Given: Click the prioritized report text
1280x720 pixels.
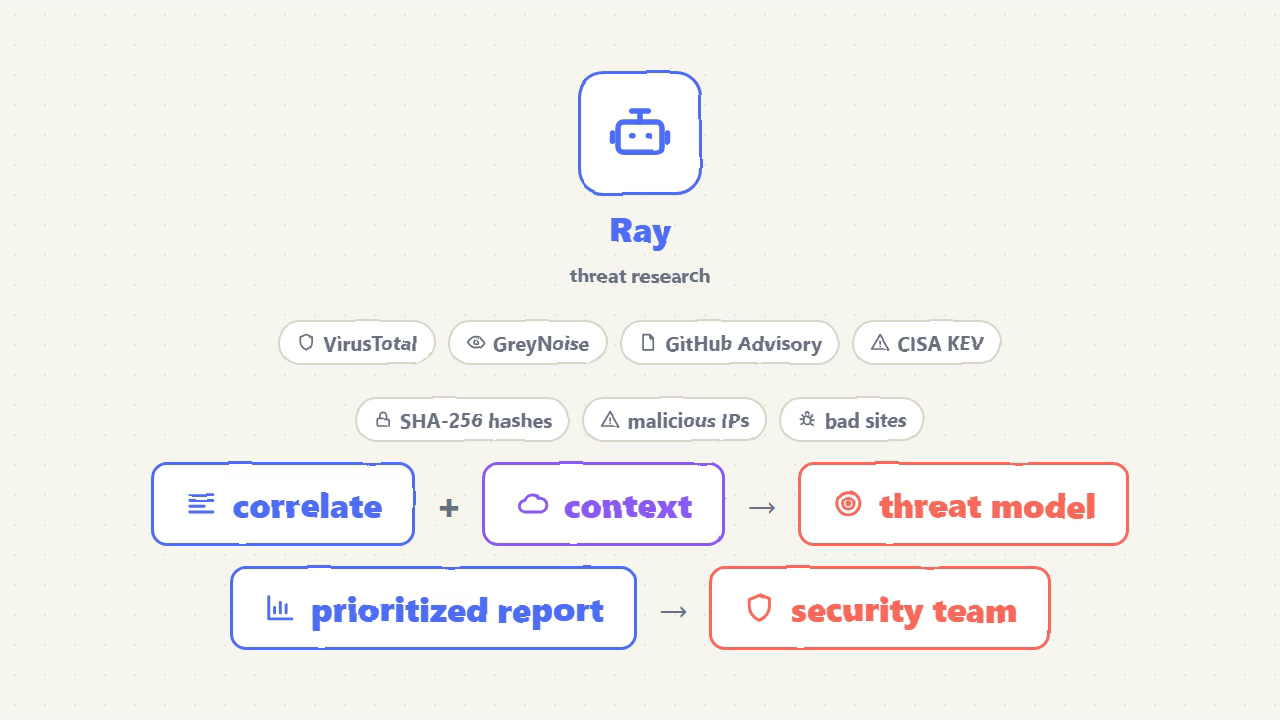Looking at the screenshot, I should pyautogui.click(x=457, y=610).
